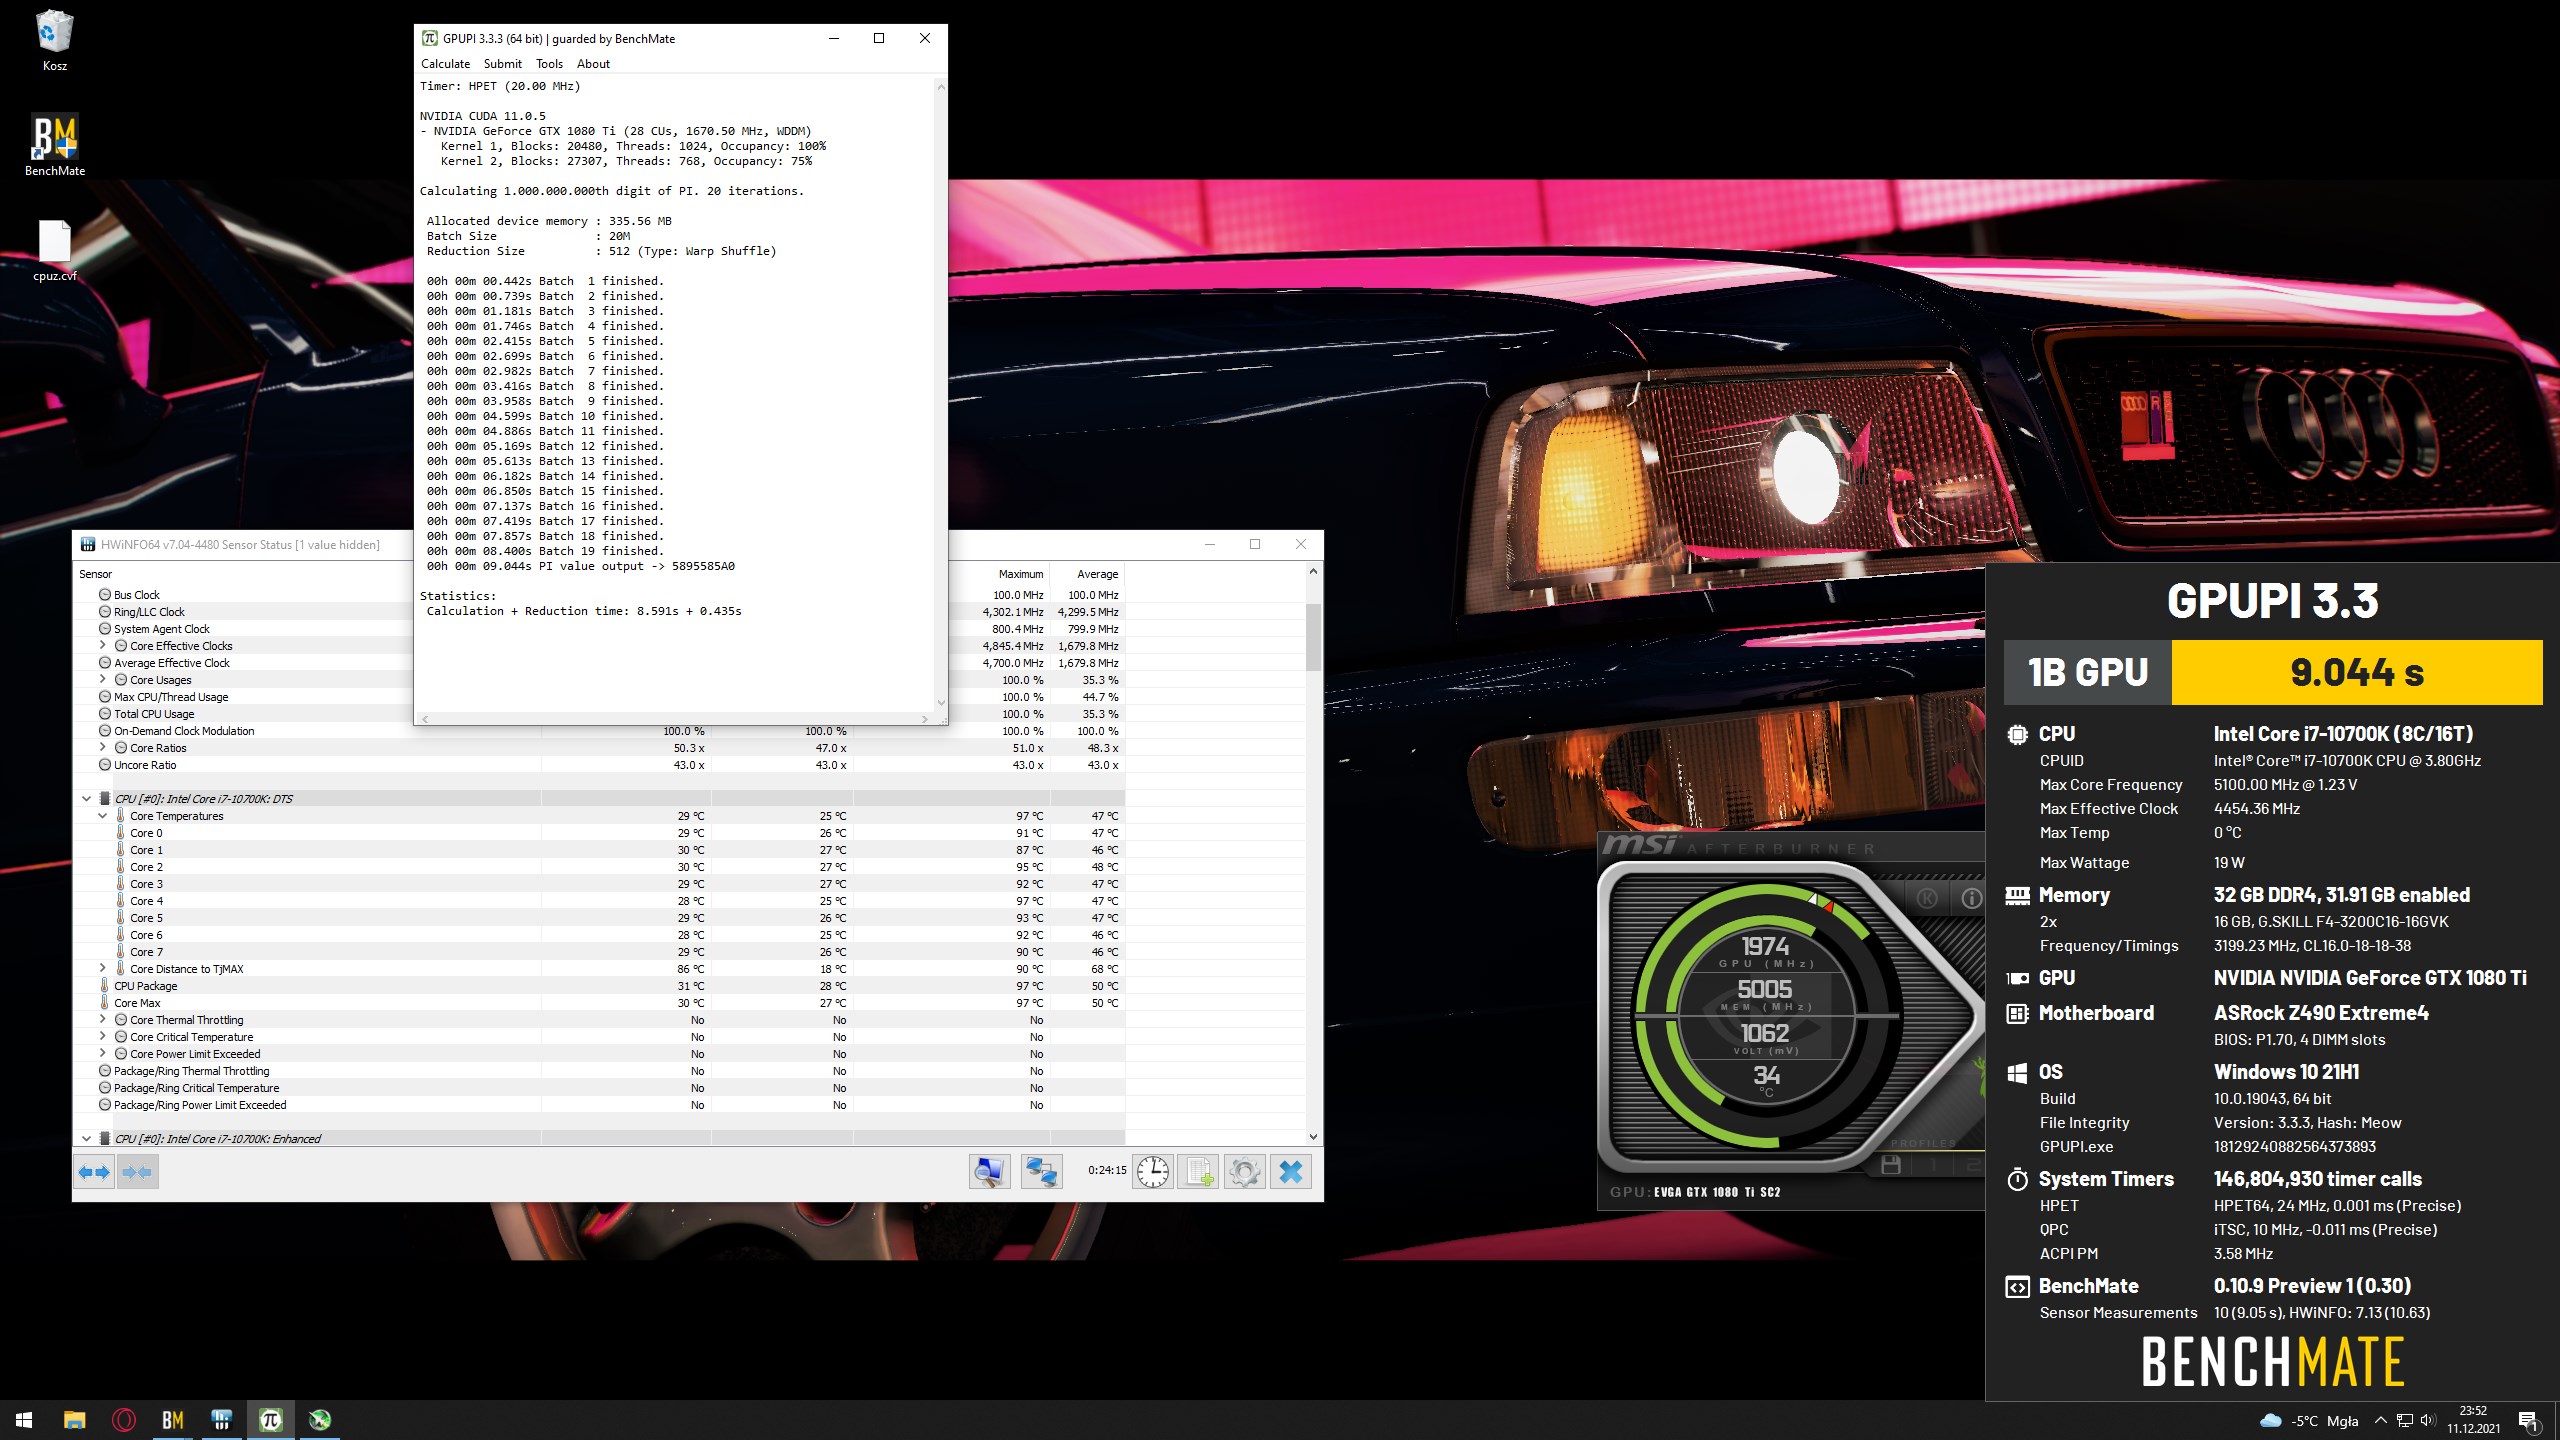Expand Core Power Limit Exceeded row
The height and width of the screenshot is (1440, 2560).
[102, 1054]
